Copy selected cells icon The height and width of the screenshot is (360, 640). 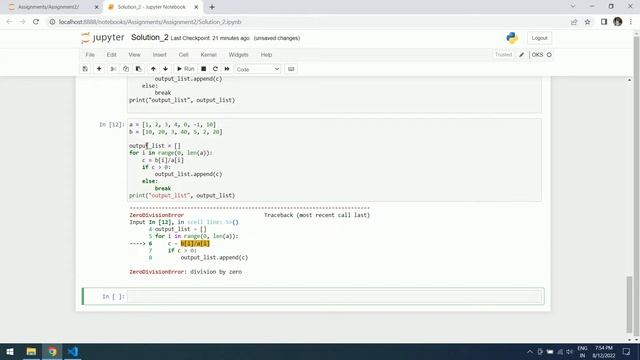126,69
